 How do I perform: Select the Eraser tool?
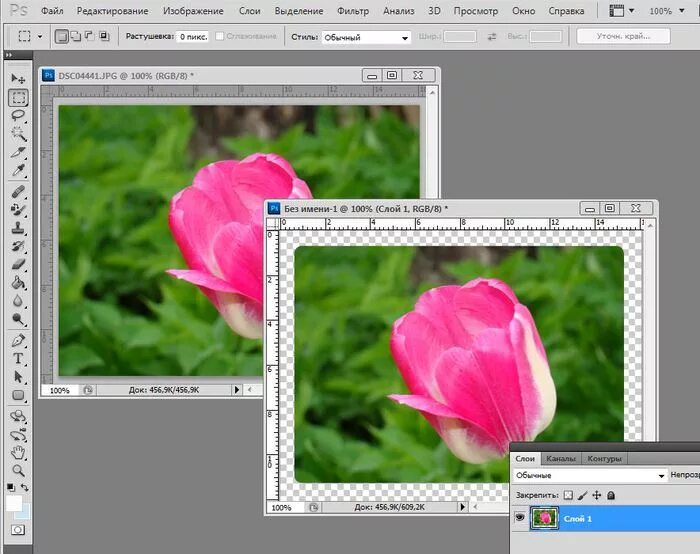pos(18,264)
